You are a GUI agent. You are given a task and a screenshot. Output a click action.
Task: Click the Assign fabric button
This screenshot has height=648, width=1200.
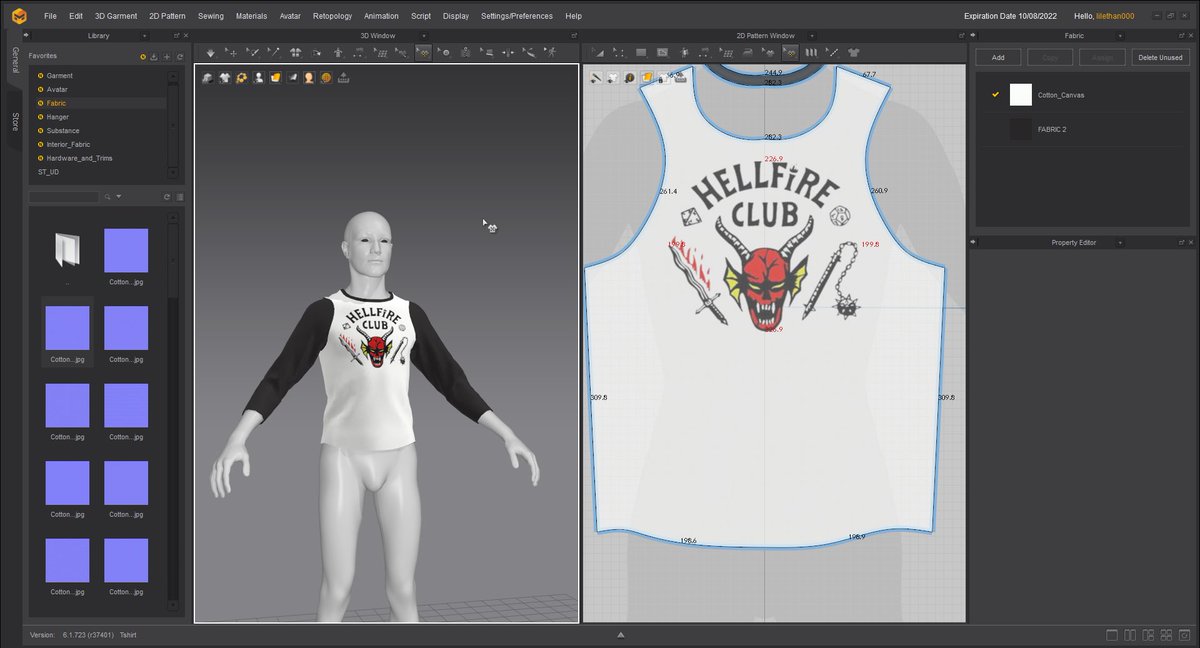pos(1102,57)
